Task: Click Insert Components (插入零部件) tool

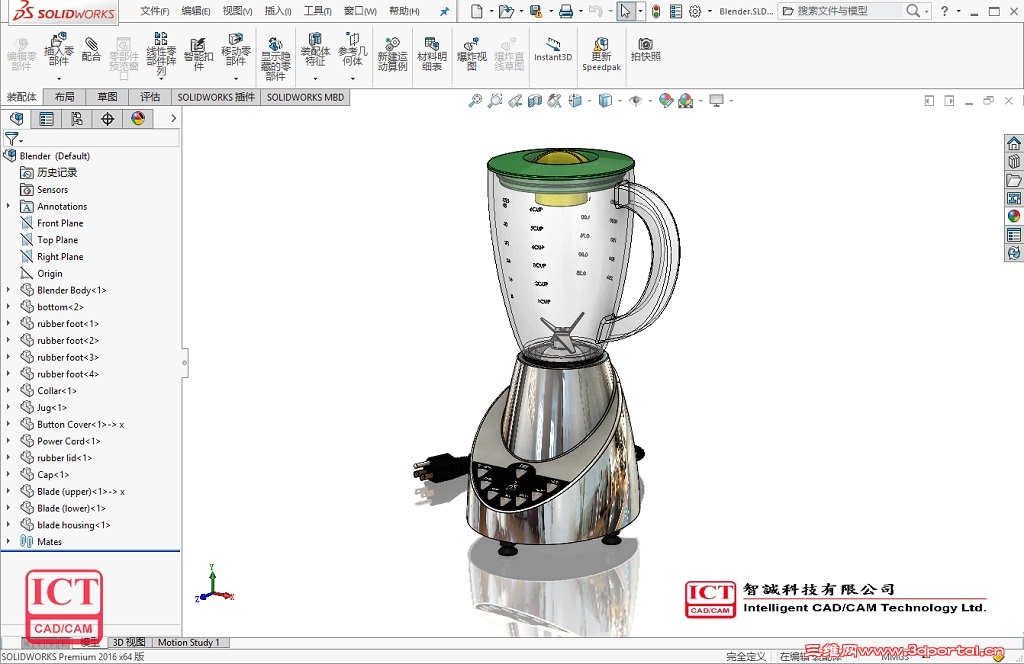Action: 58,51
